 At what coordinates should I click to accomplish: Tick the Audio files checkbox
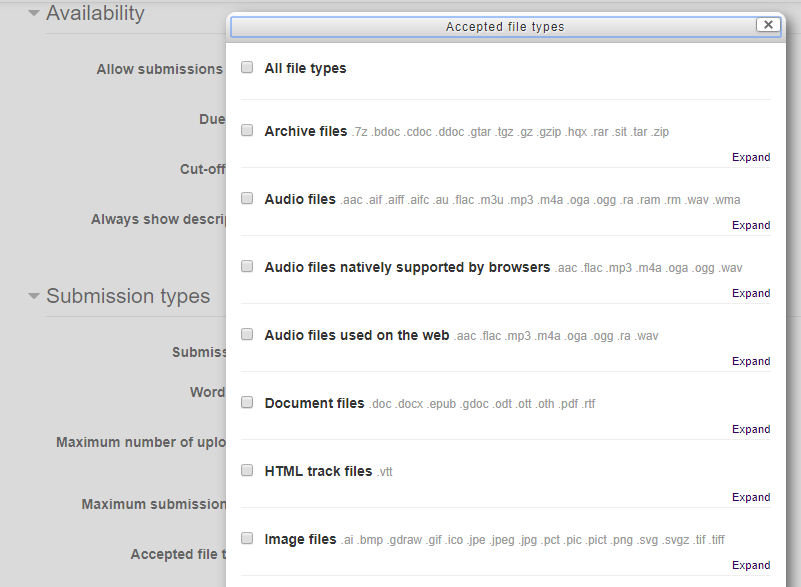(x=247, y=198)
